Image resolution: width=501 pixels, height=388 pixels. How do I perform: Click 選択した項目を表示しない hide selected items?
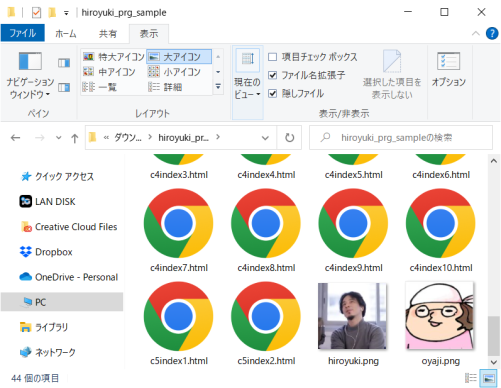[392, 75]
